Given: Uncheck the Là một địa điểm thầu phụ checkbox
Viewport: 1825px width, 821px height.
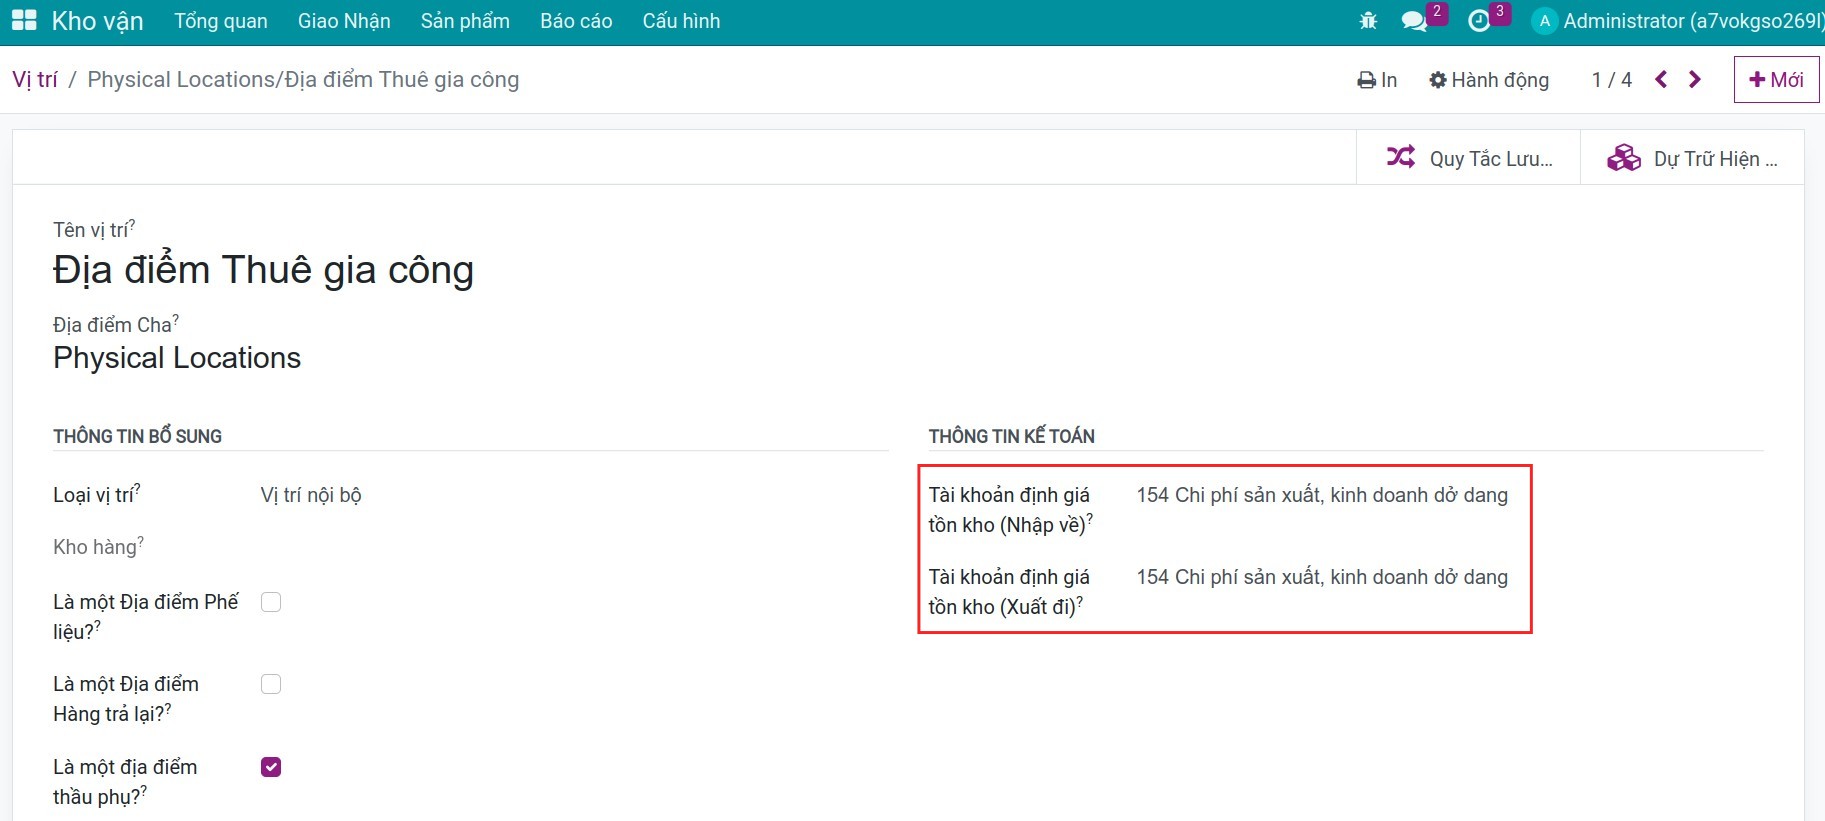Looking at the screenshot, I should click(x=271, y=767).
